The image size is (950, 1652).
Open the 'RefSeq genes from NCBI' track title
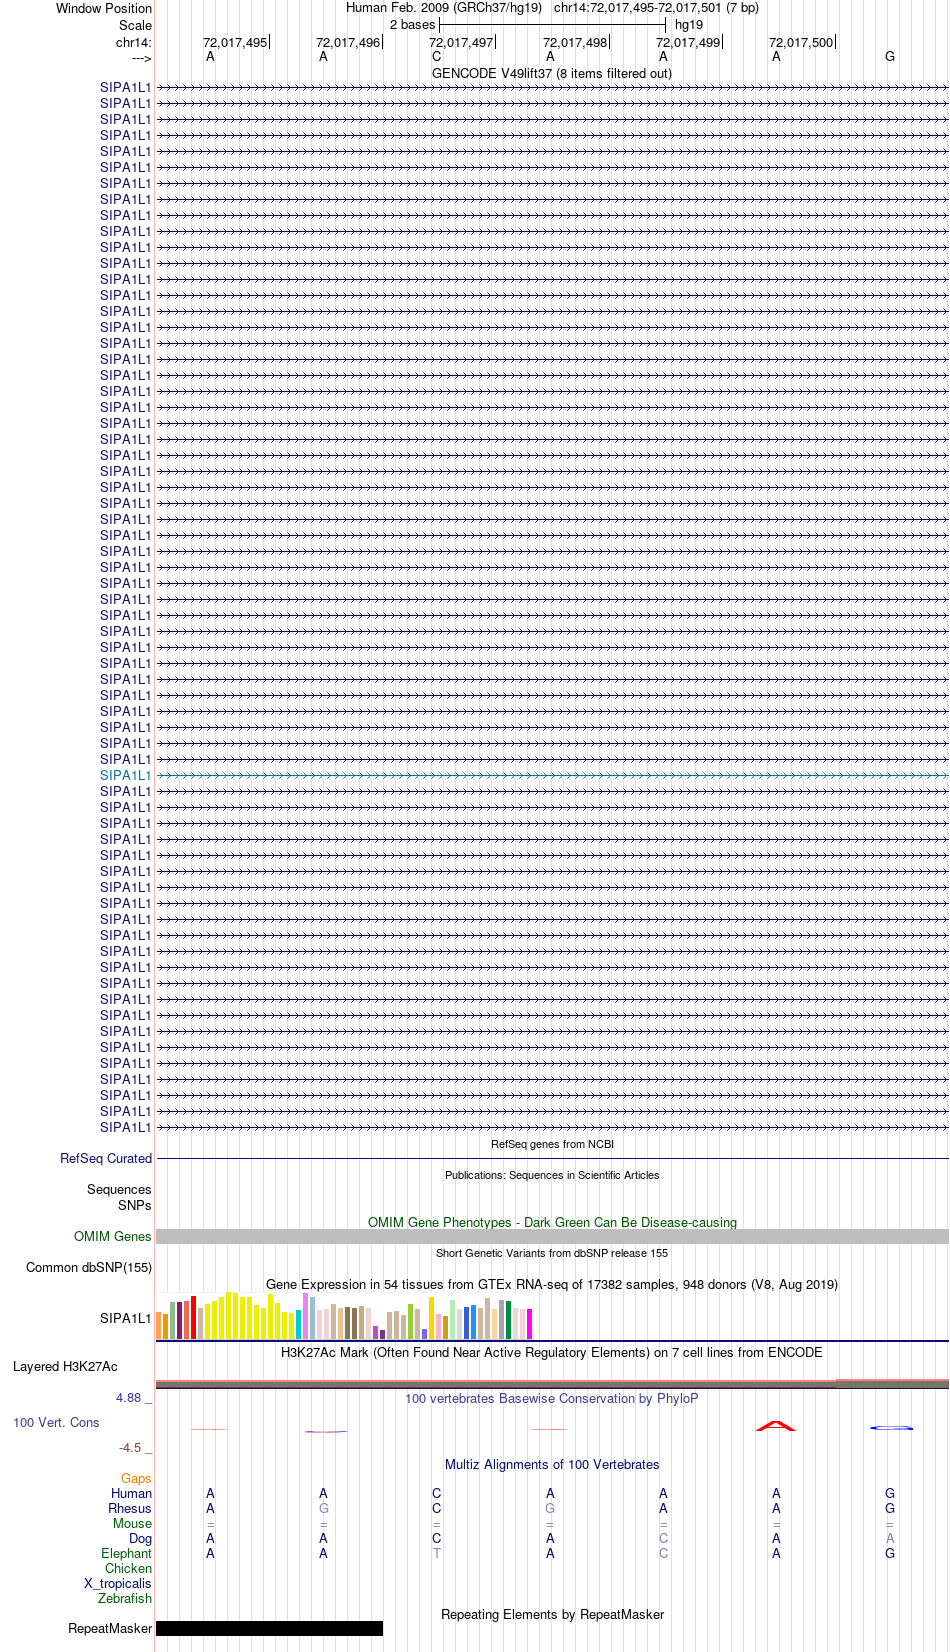[x=552, y=1144]
